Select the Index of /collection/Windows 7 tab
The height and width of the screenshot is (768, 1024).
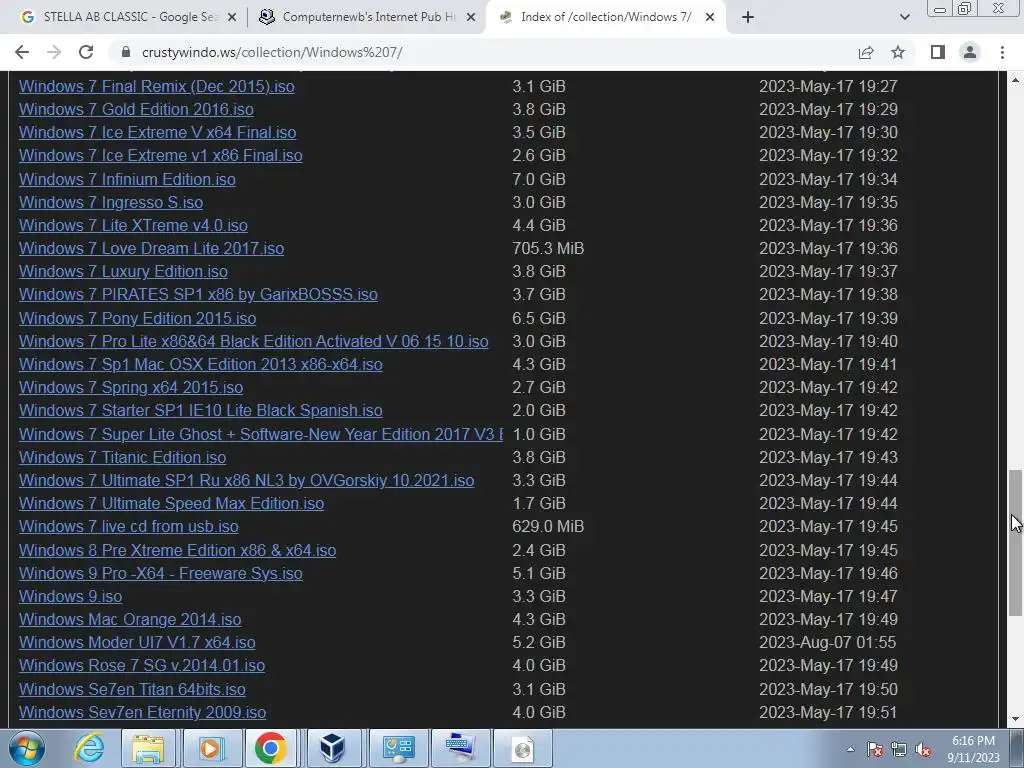[x=605, y=17]
